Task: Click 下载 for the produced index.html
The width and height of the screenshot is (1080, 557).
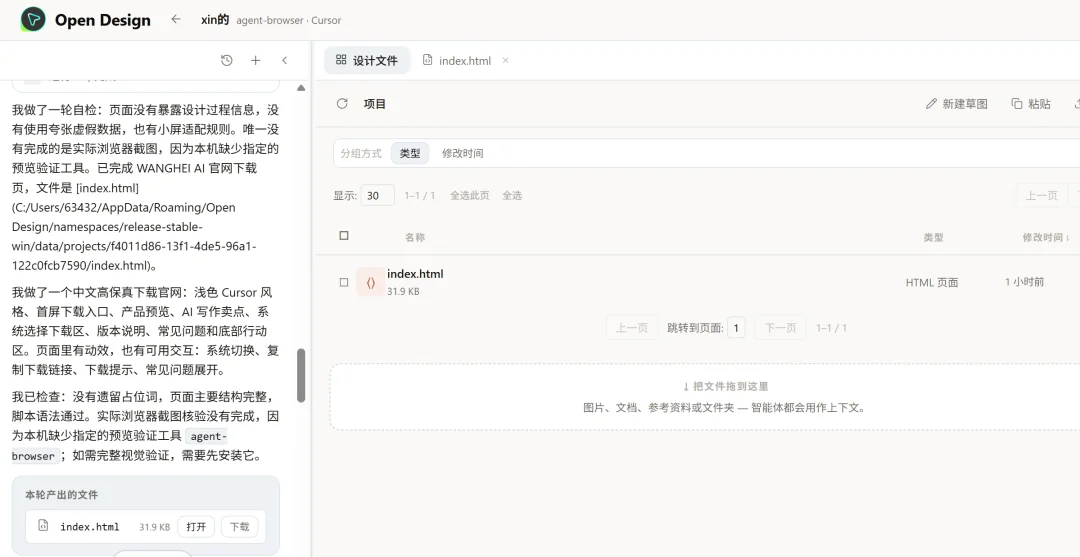Action: coord(239,527)
